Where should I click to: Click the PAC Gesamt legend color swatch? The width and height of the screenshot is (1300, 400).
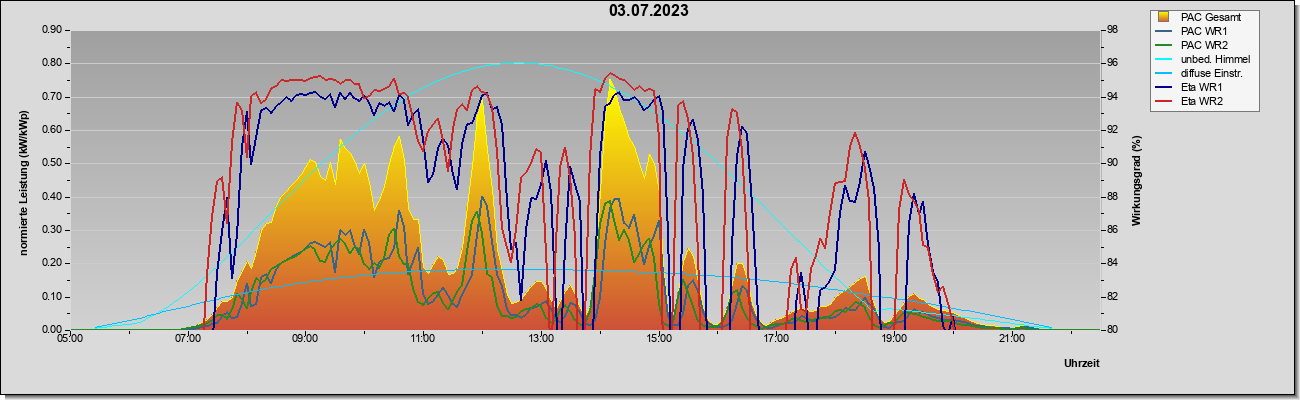(1165, 17)
